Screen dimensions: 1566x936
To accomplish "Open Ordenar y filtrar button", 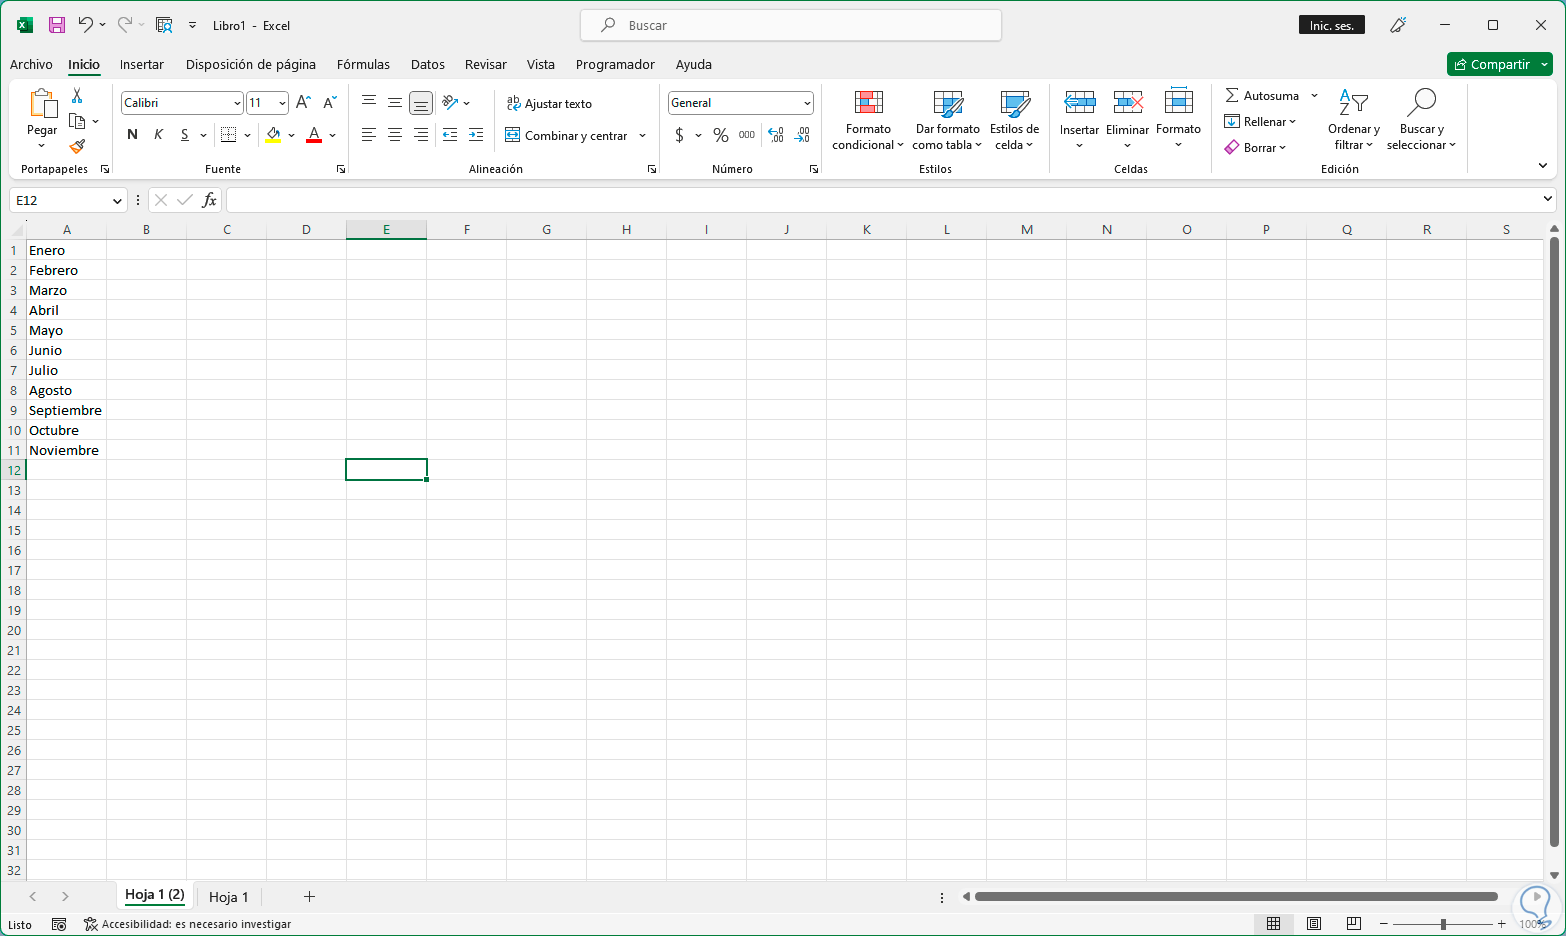I will coord(1354,120).
